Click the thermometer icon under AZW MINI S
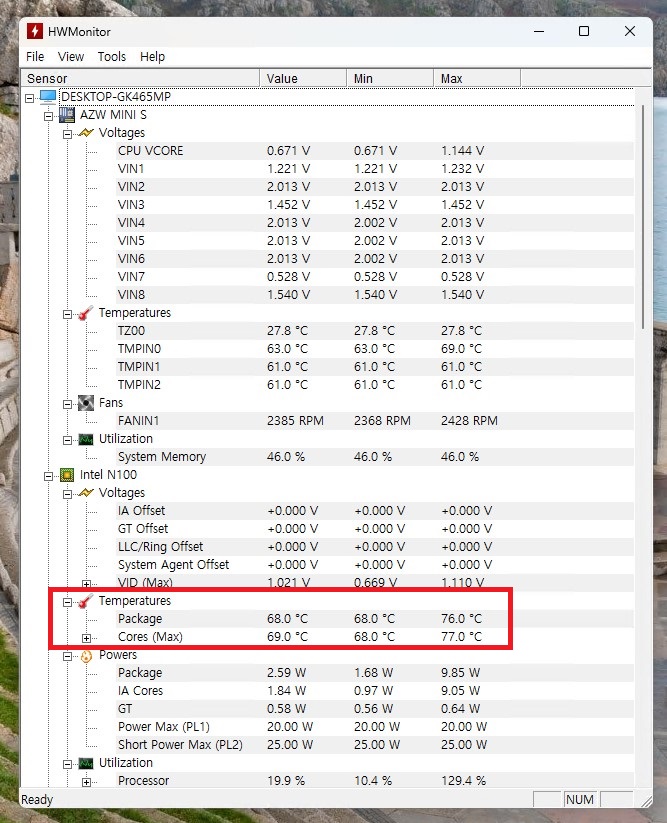This screenshot has height=823, width=667. click(86, 313)
